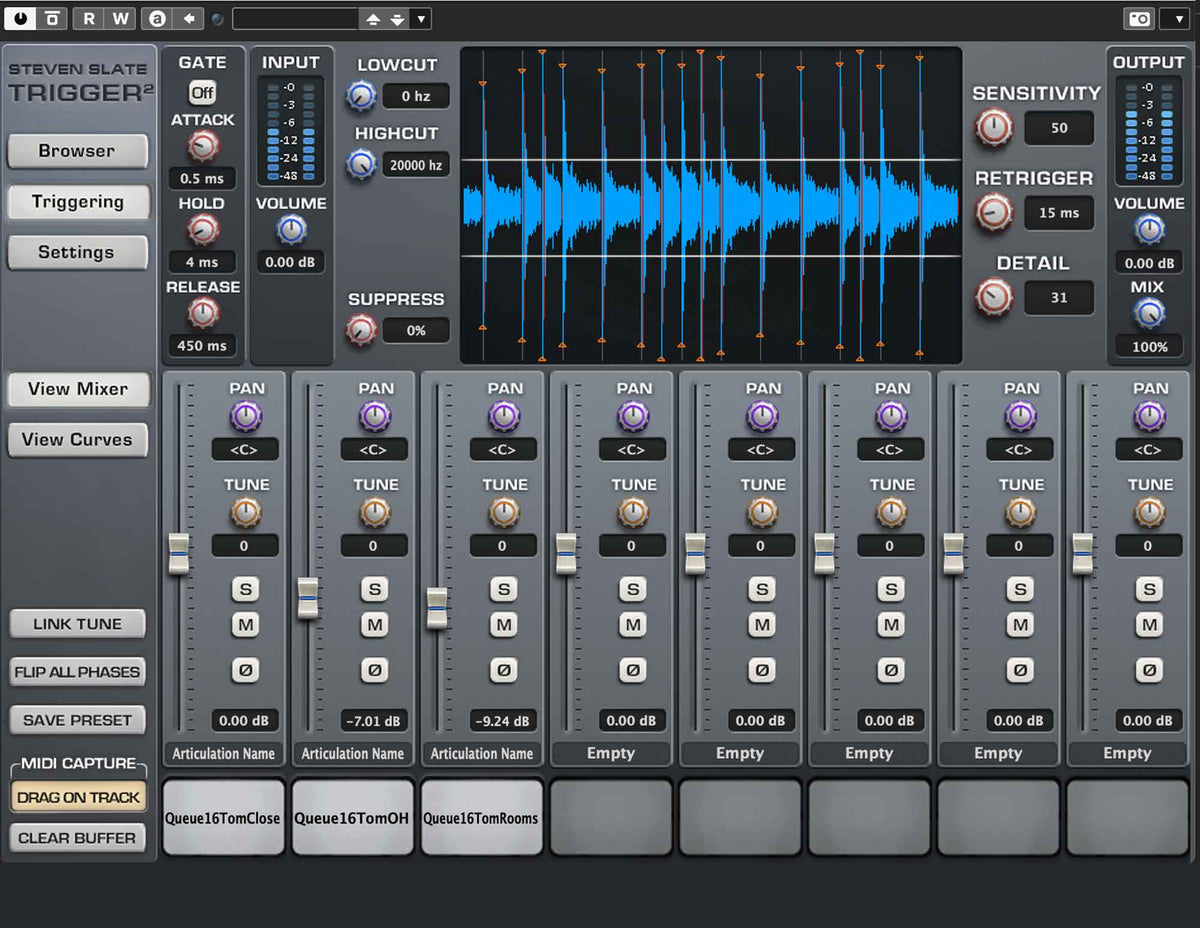Open the preset dropdown arrow in header
This screenshot has height=928, width=1200.
click(x=421, y=19)
